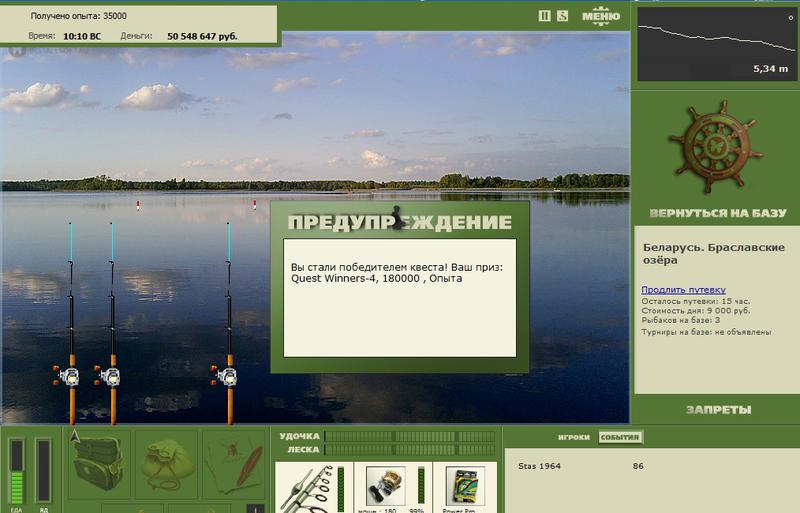
Task: Pause the game with pause icon
Action: [x=544, y=16]
